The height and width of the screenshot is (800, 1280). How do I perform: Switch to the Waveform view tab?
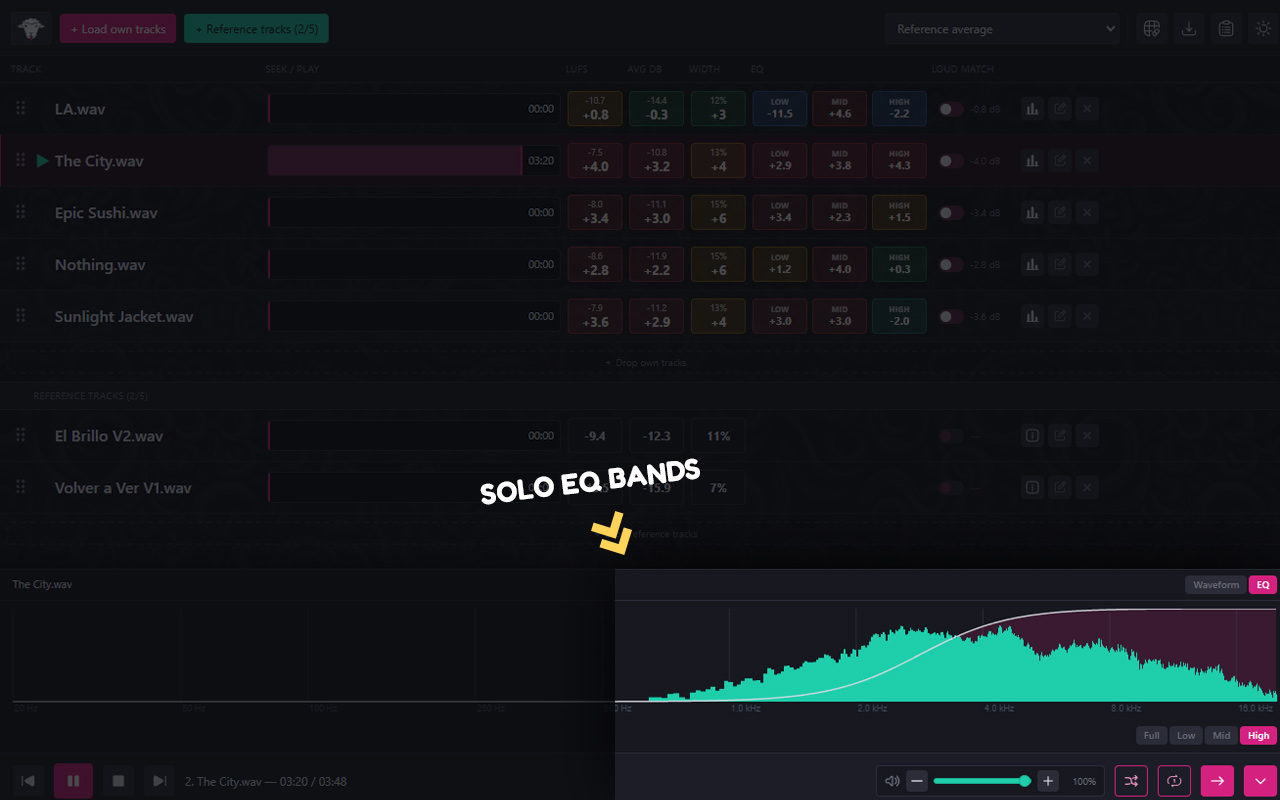(x=1216, y=585)
